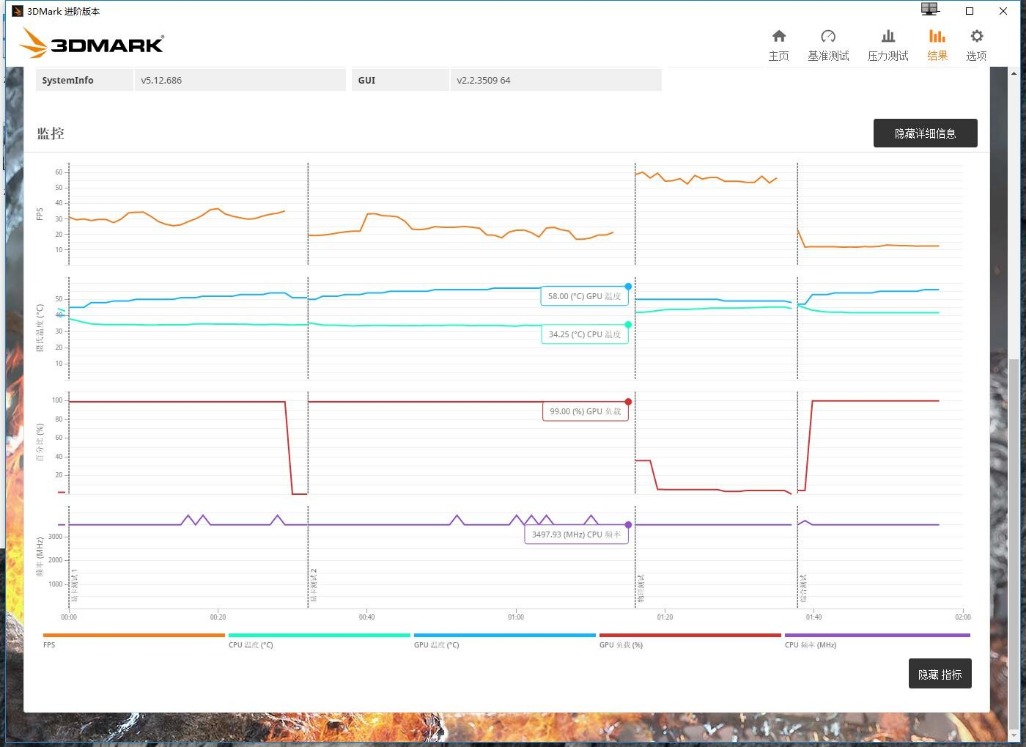Click the dual-monitor icon near window controls
Screen dimensions: 1026x747
point(928,9)
